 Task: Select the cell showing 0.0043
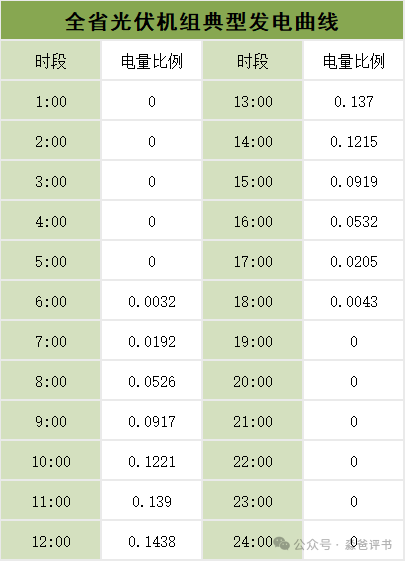[353, 301]
